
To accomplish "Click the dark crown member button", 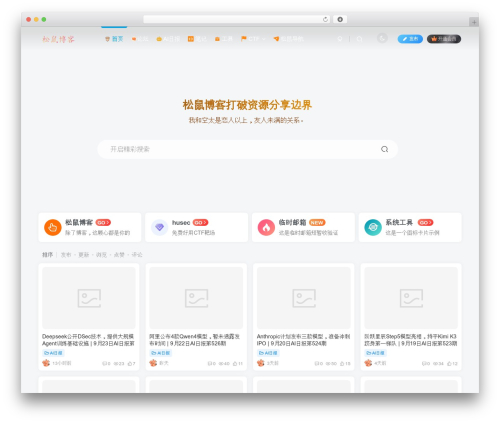I will pos(444,39).
